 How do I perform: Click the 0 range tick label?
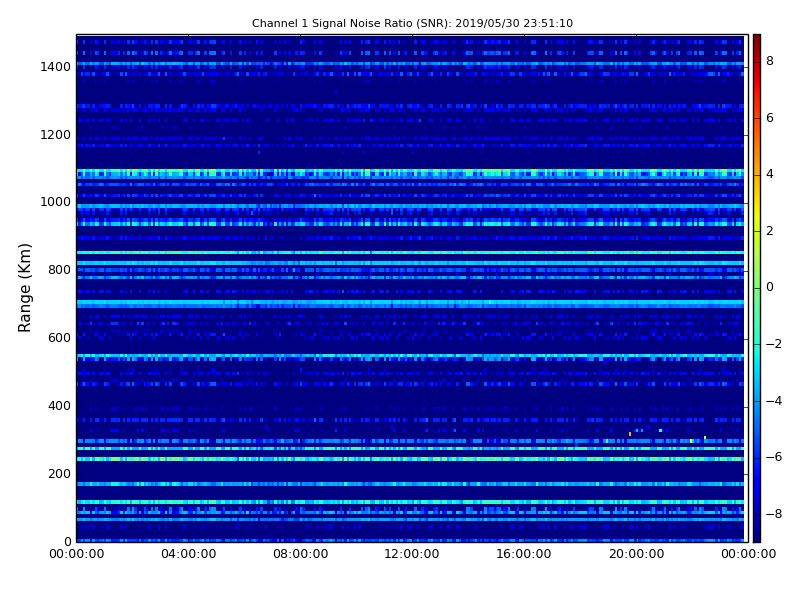(x=67, y=541)
